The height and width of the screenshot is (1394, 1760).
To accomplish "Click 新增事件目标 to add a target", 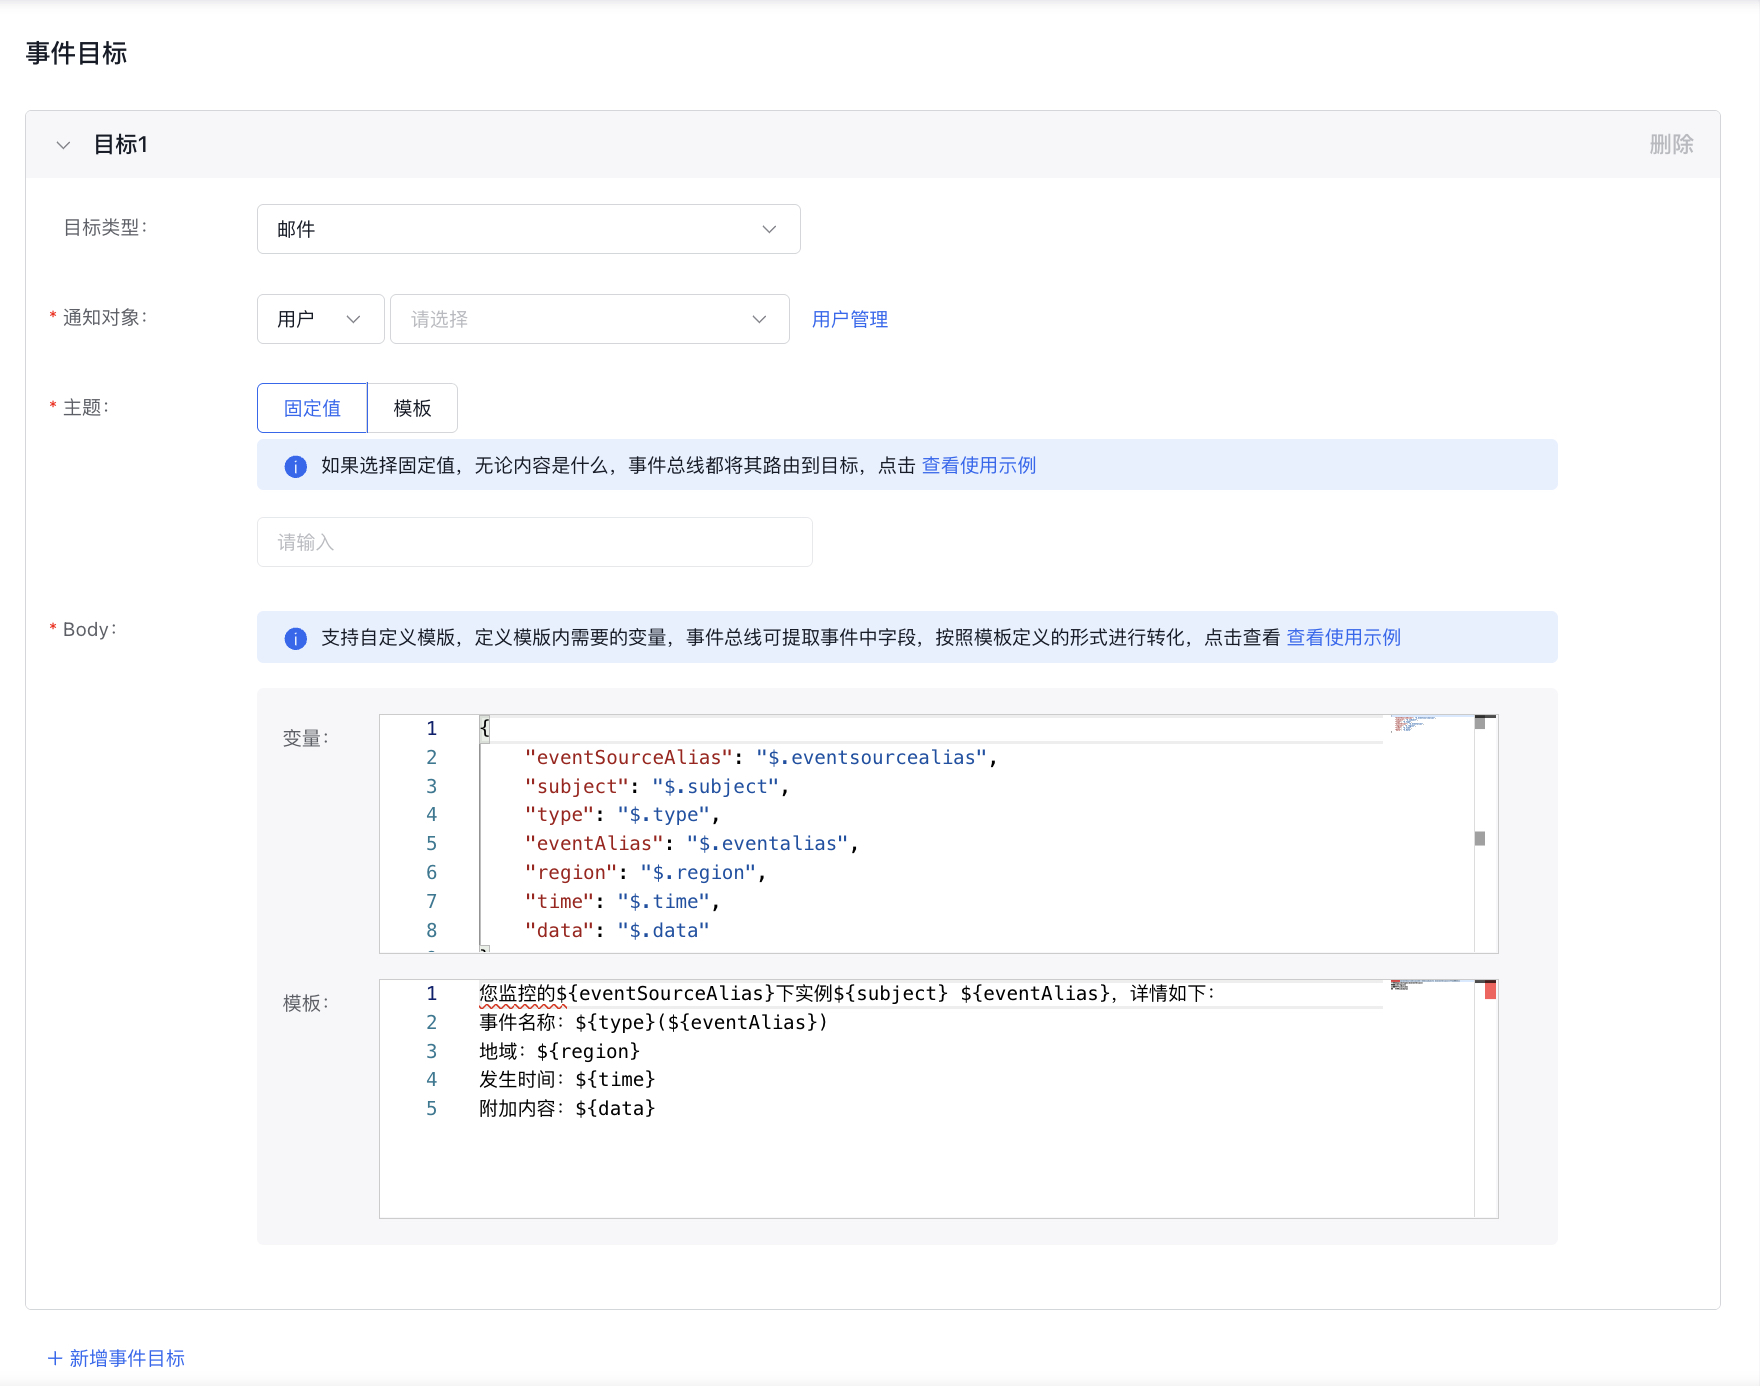I will (x=116, y=1358).
